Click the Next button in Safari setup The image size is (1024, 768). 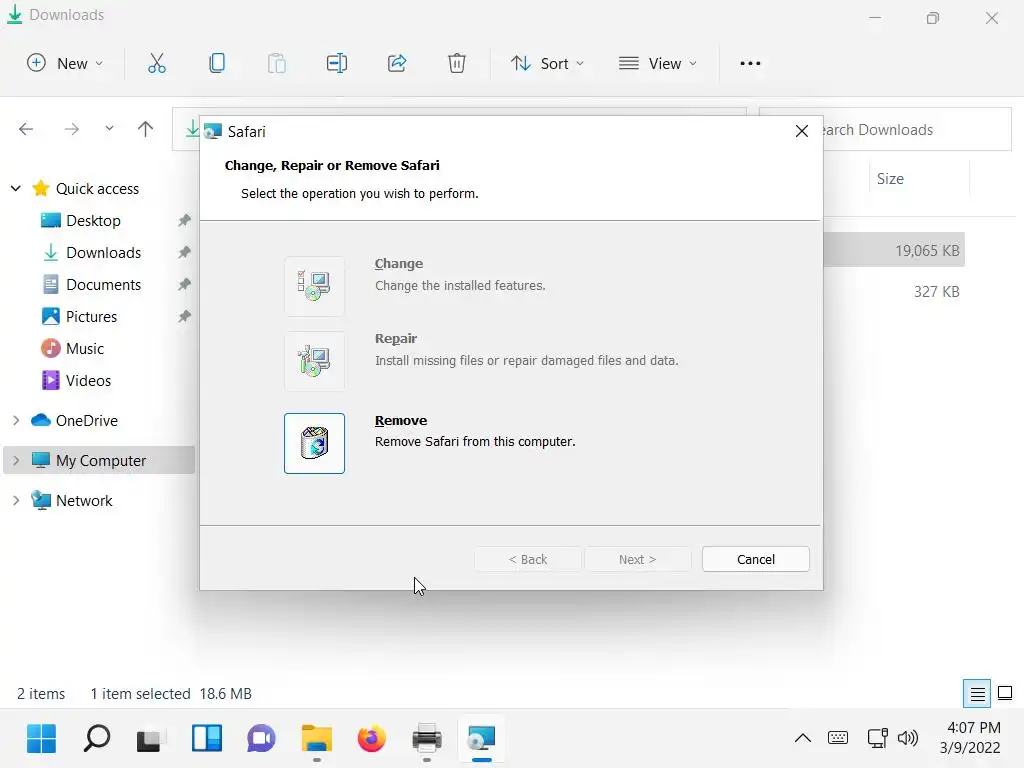pos(637,559)
